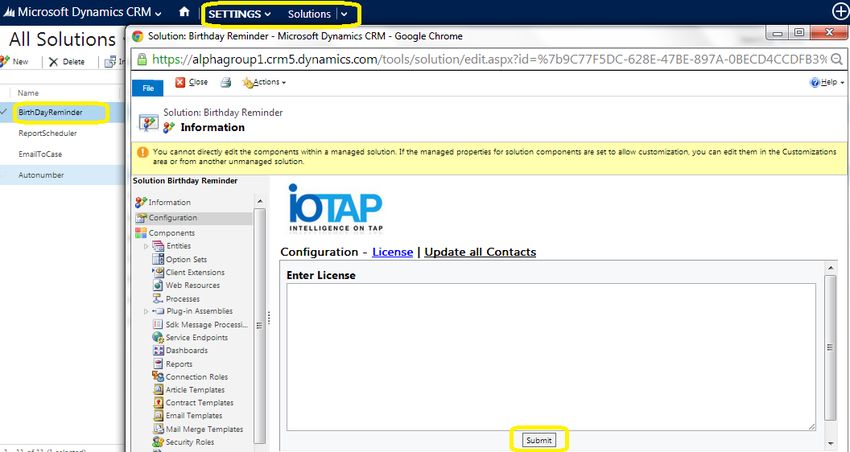The width and height of the screenshot is (850, 452).
Task: Click the quick create plus icon
Action: tap(840, 12)
